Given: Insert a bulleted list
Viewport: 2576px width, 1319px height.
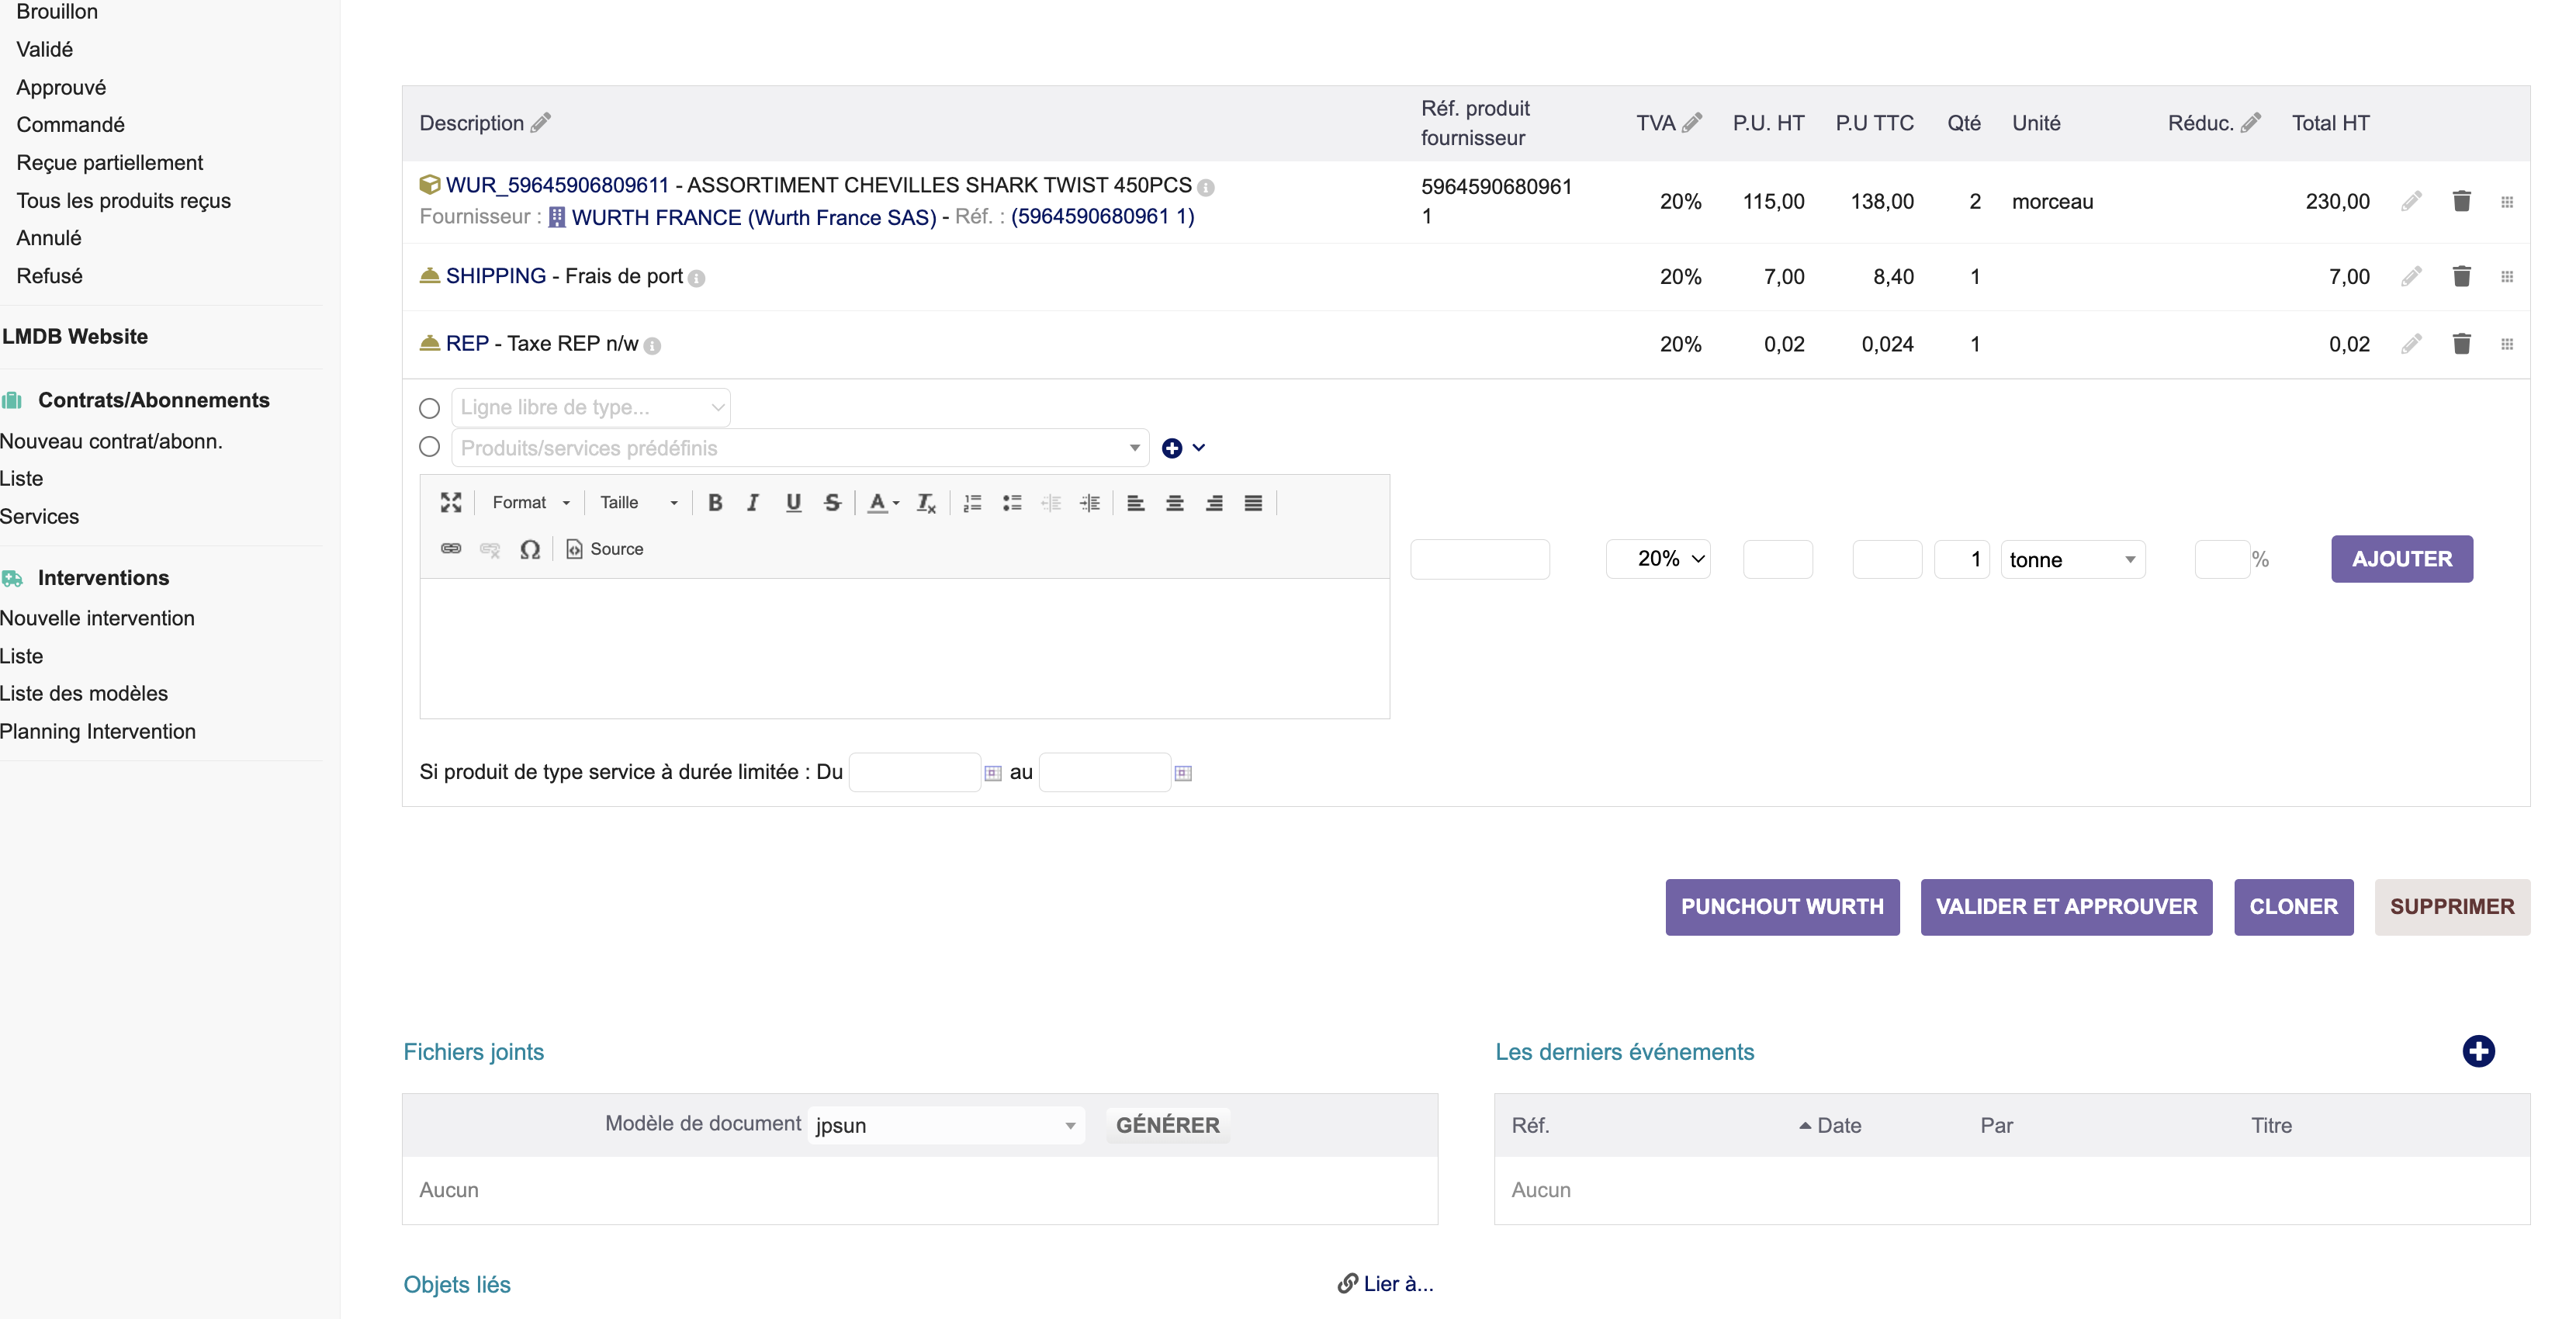Looking at the screenshot, I should click(x=1012, y=503).
